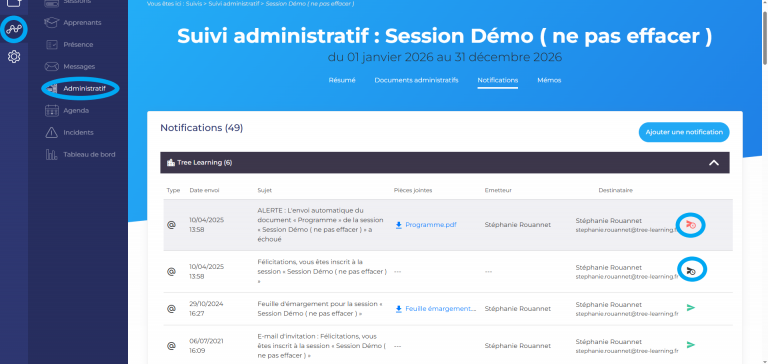Open Apprenants in the sidebar
This screenshot has height=364, width=768.
click(x=82, y=23)
